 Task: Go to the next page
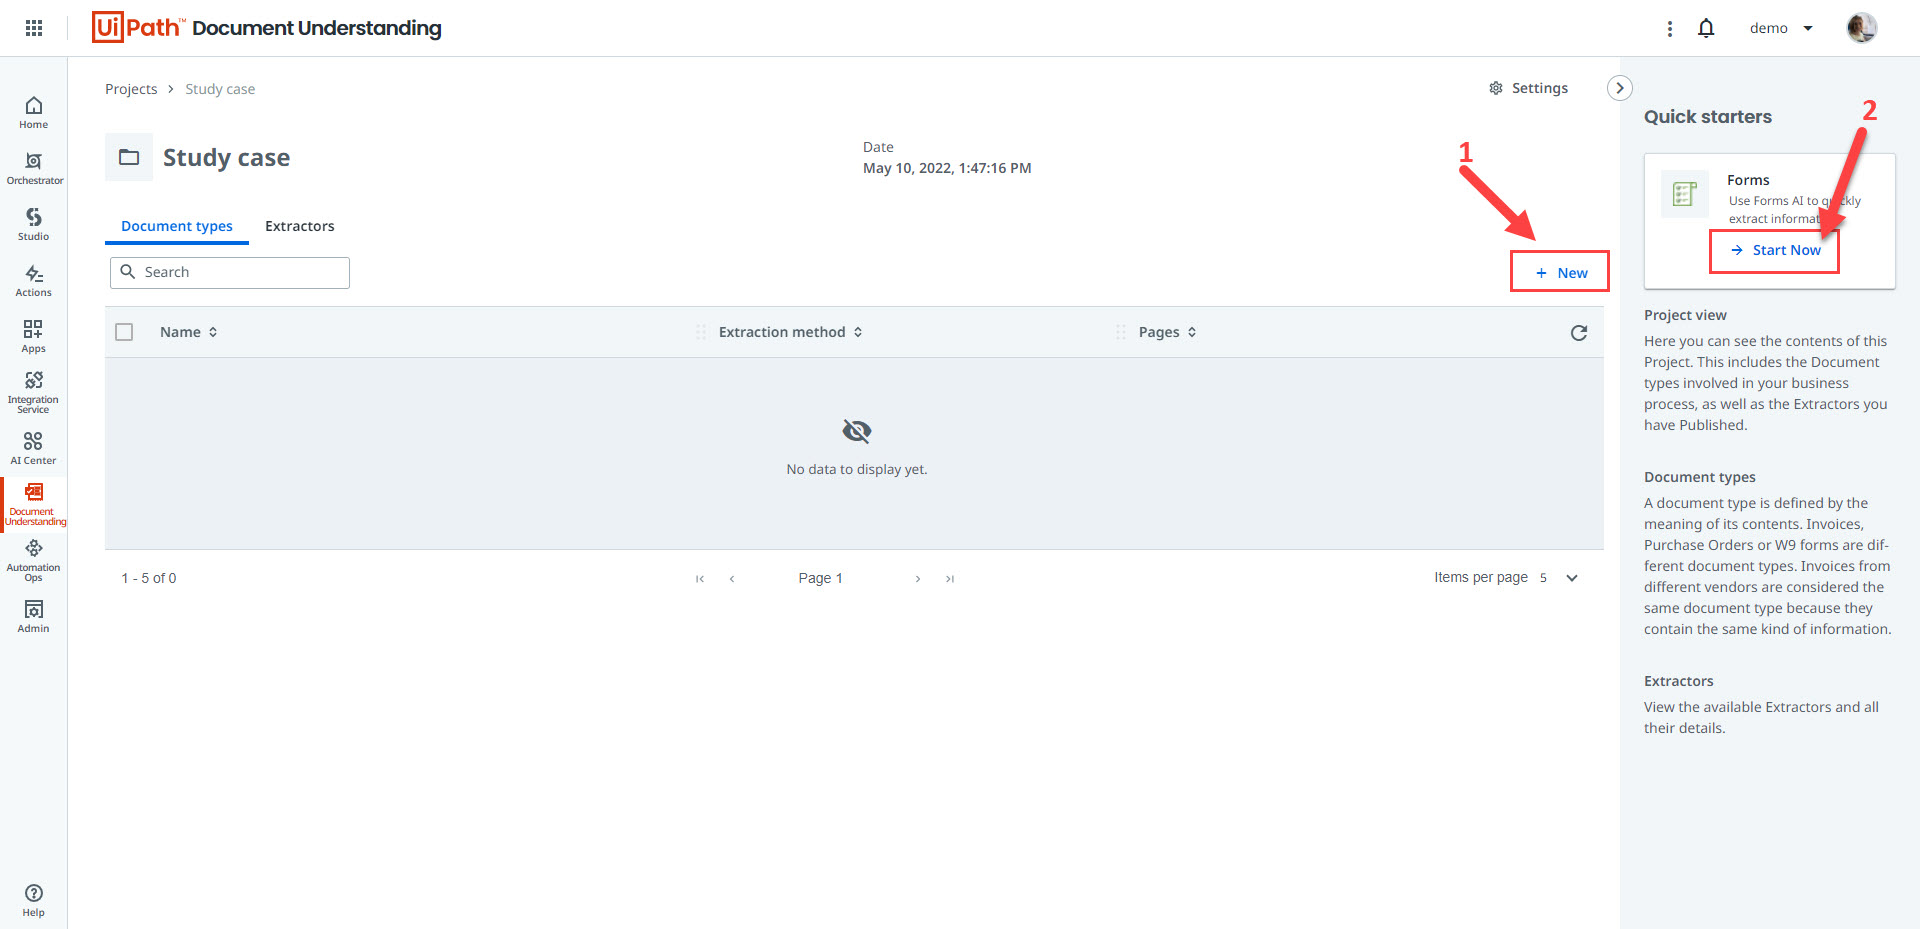pos(918,578)
